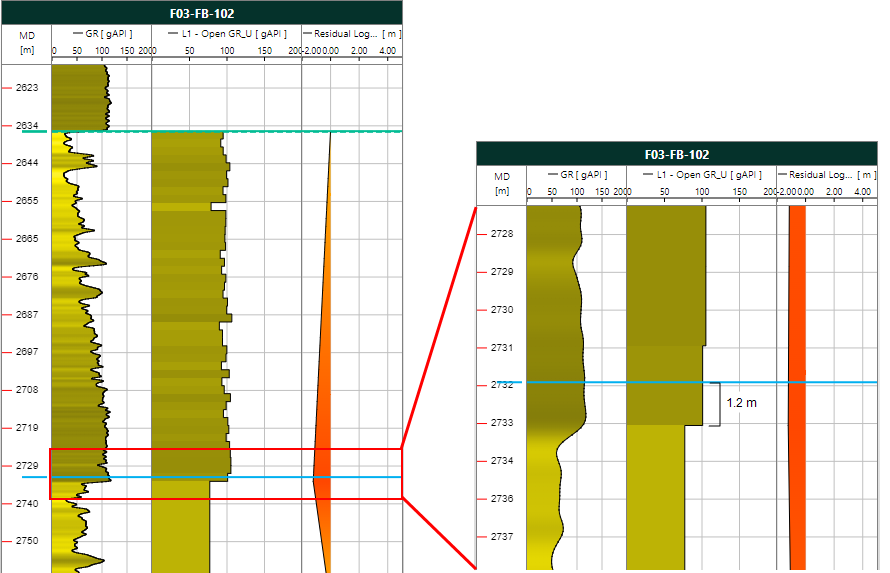The height and width of the screenshot is (573, 890).
Task: Select the F03-FB-102 title bar of zoomed panel
Action: (677, 154)
